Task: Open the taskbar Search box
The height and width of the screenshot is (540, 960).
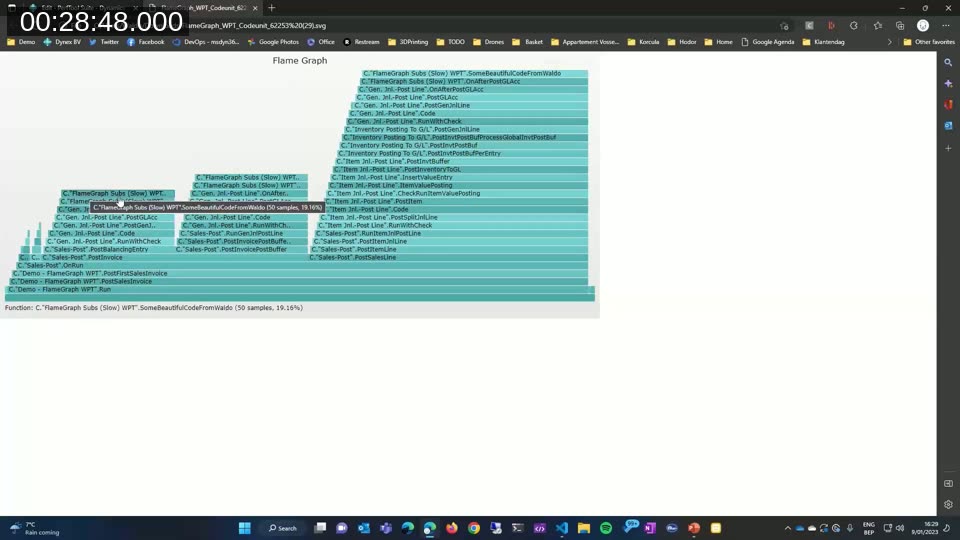Action: click(283, 528)
